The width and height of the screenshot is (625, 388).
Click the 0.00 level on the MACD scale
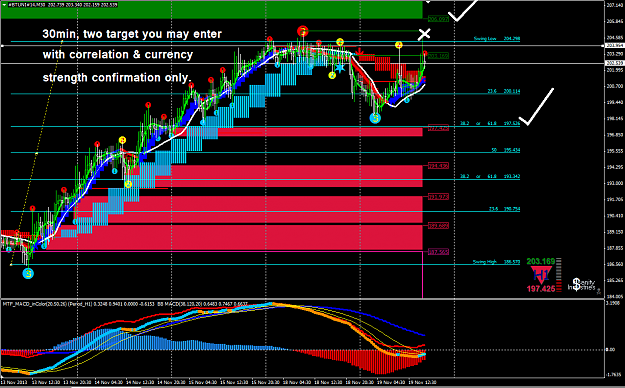pyautogui.click(x=611, y=350)
